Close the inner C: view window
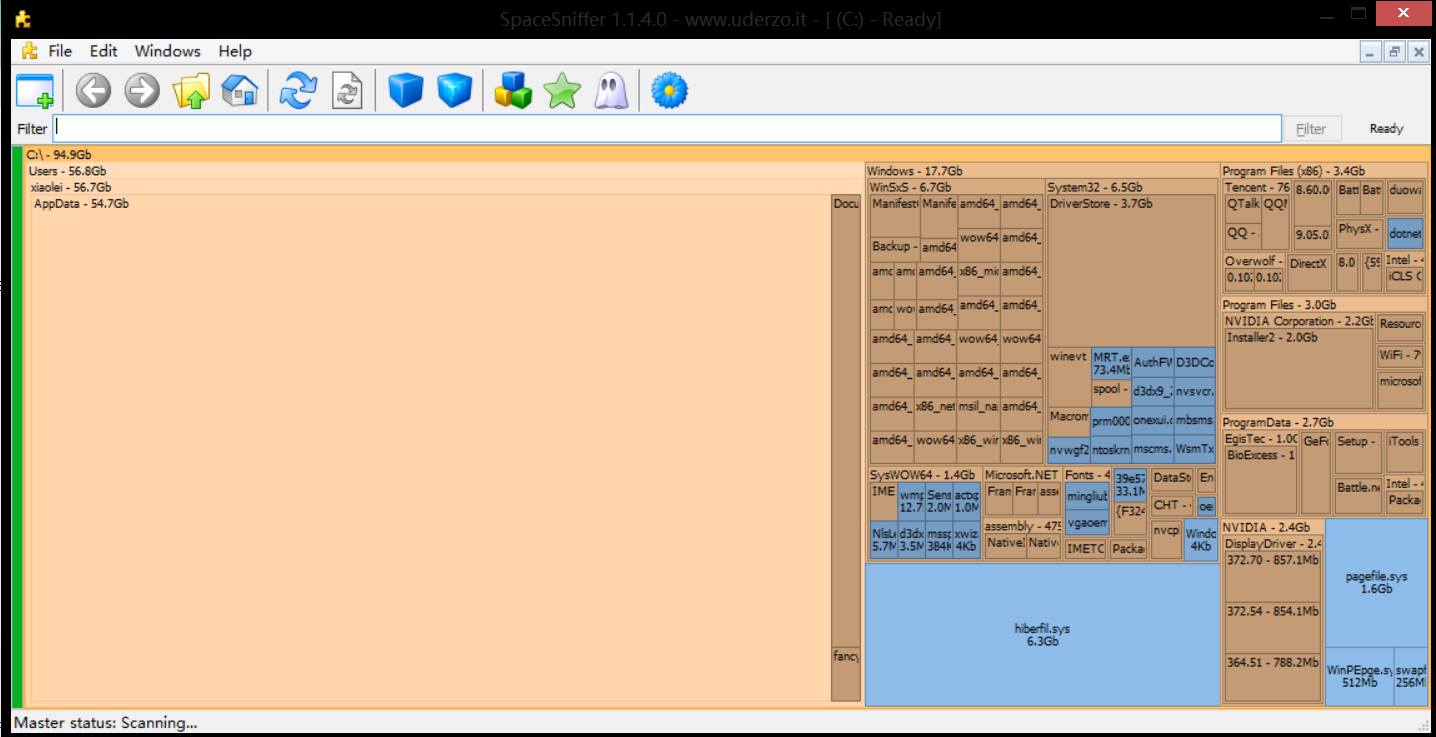Image resolution: width=1436 pixels, height=737 pixels. pyautogui.click(x=1418, y=52)
